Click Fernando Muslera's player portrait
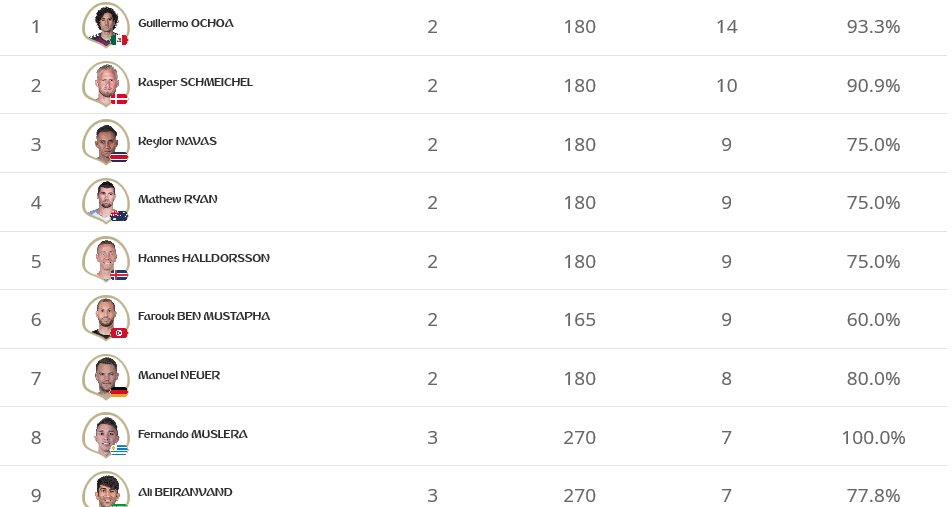 click(105, 435)
